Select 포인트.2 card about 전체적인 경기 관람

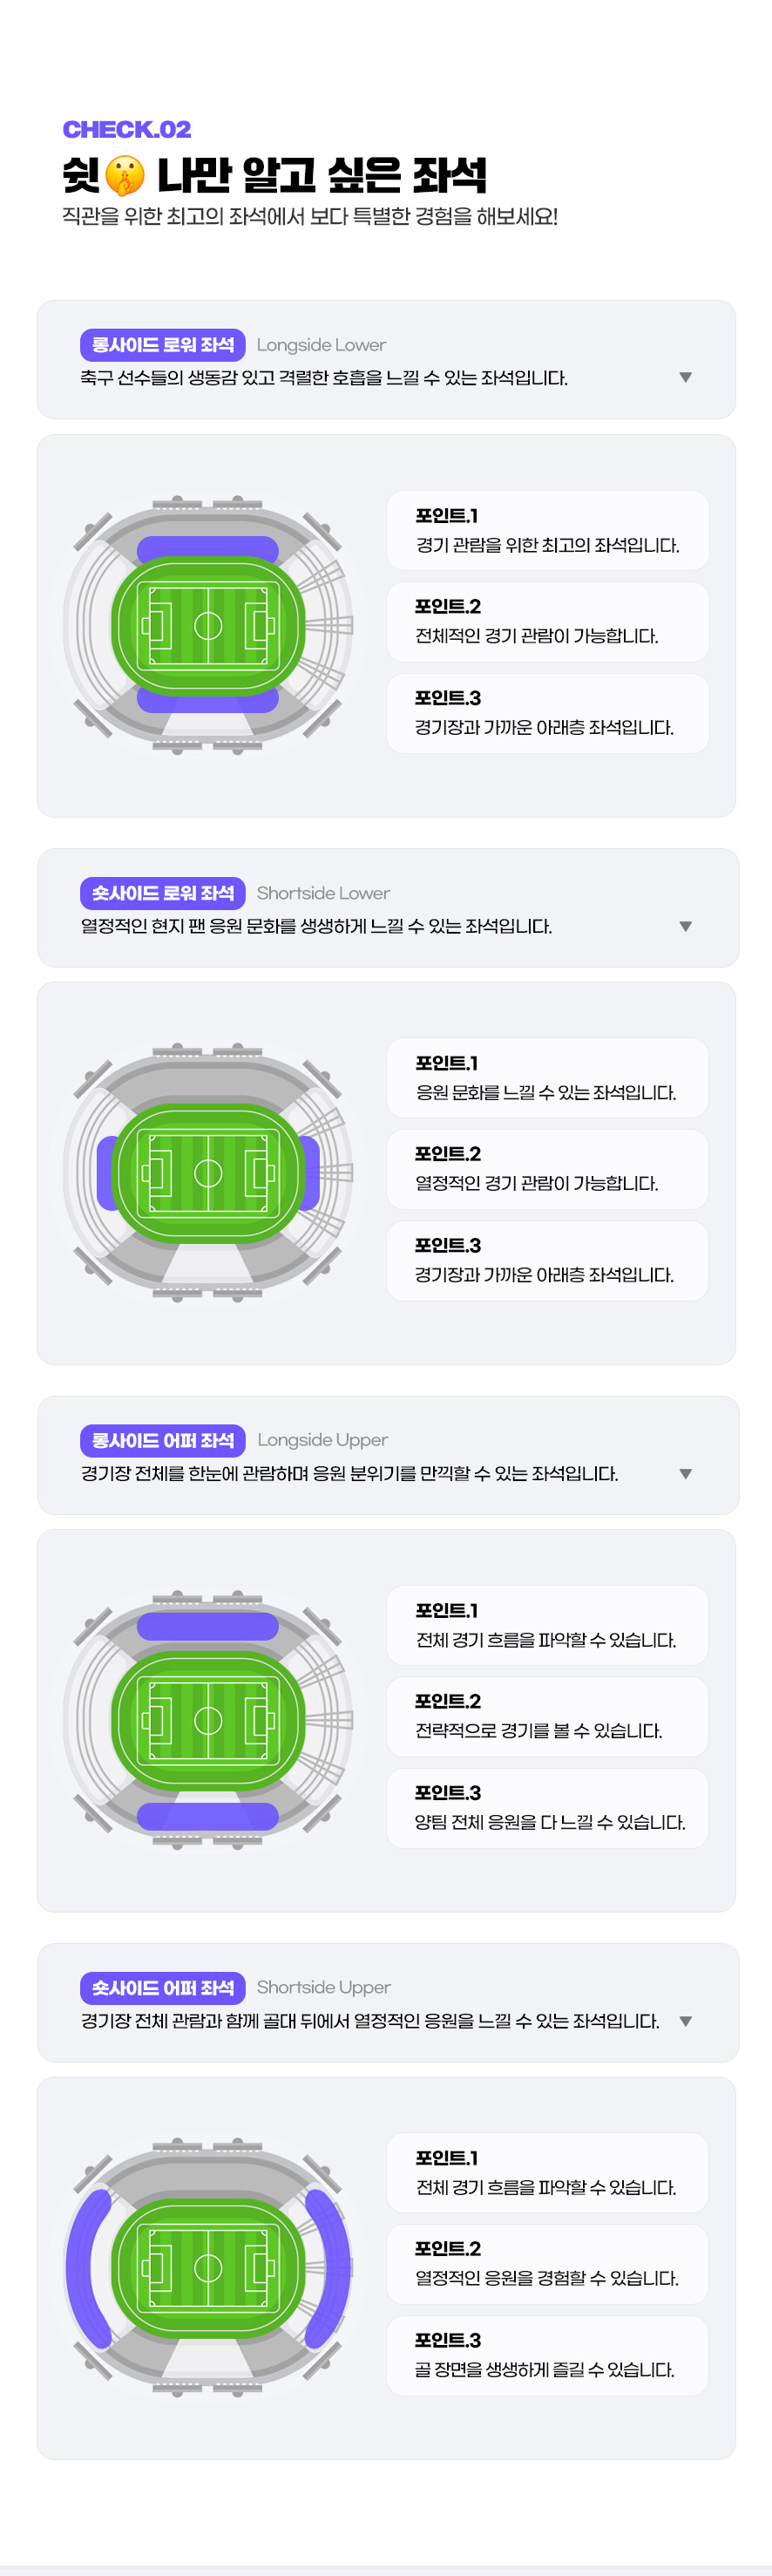tap(547, 621)
